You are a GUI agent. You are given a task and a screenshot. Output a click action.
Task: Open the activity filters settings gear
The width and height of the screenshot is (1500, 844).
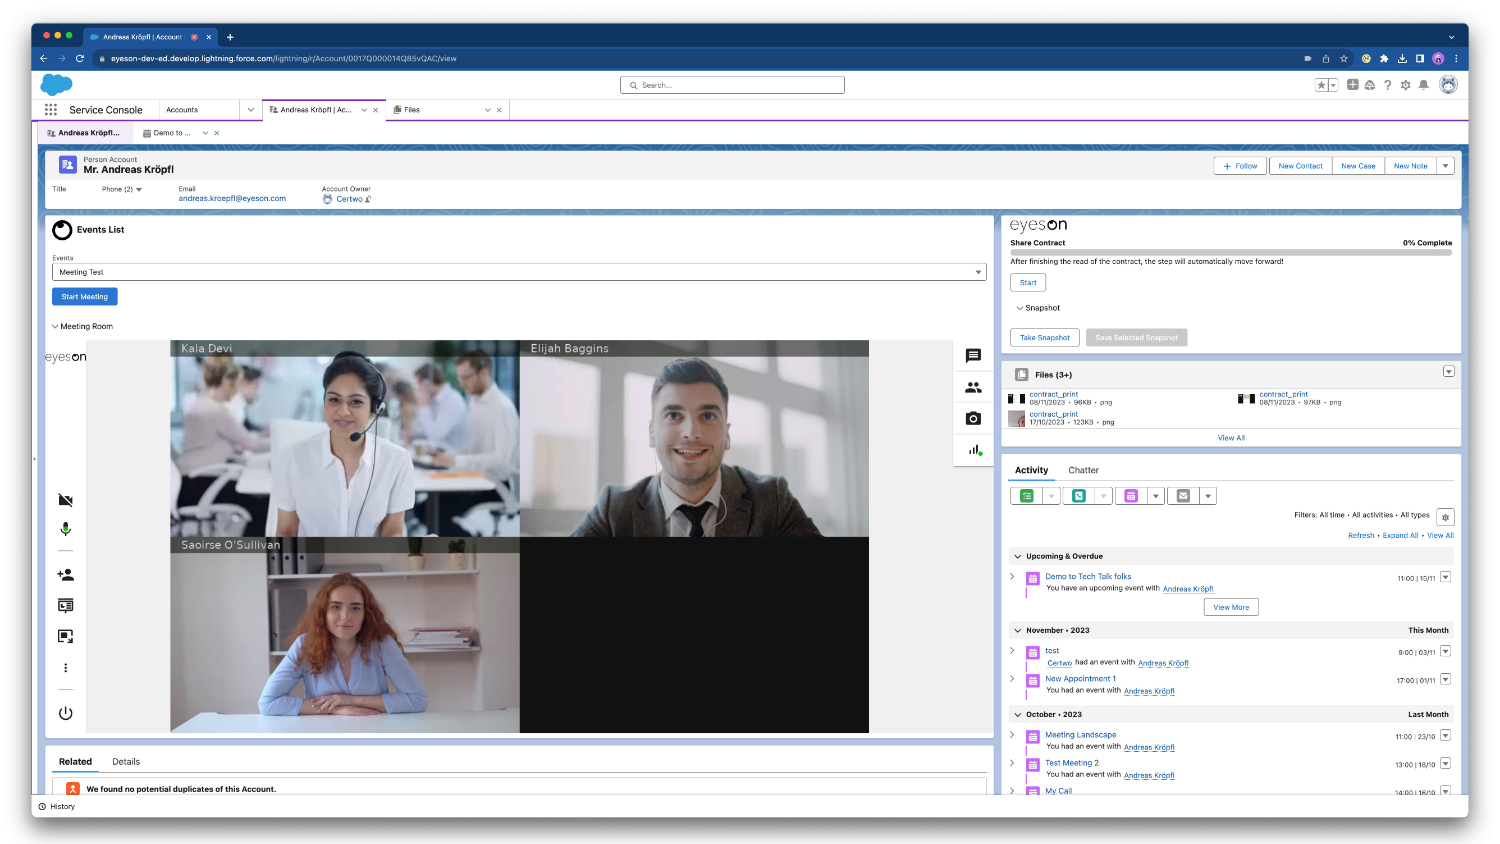click(1445, 517)
